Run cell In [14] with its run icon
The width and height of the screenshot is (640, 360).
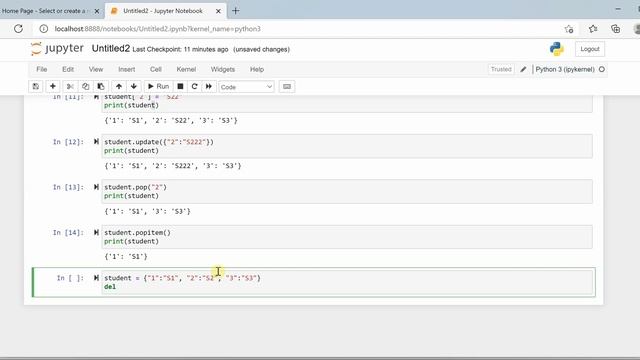pyautogui.click(x=96, y=232)
